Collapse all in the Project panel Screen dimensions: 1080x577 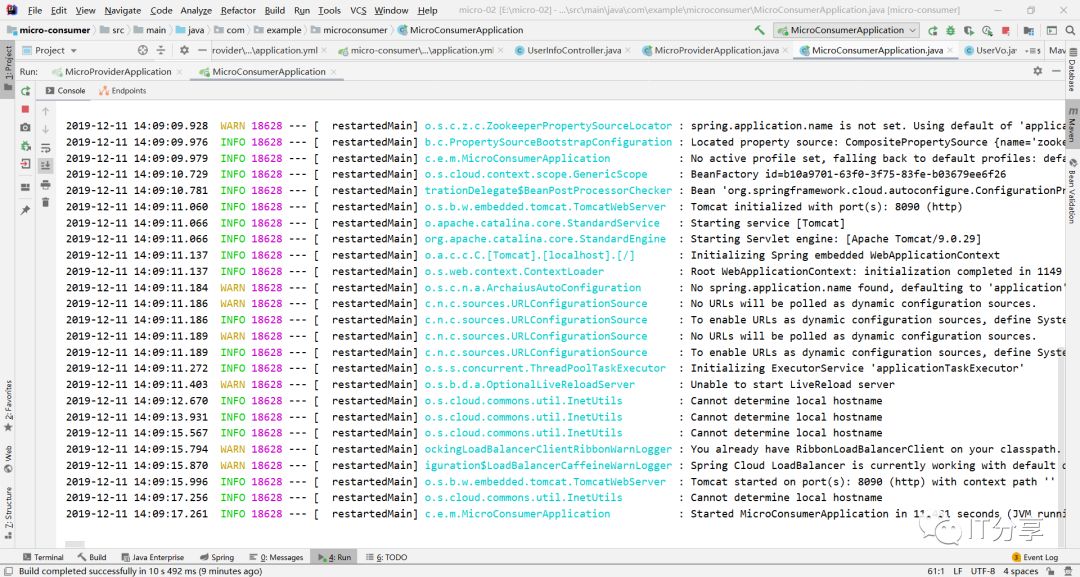161,50
